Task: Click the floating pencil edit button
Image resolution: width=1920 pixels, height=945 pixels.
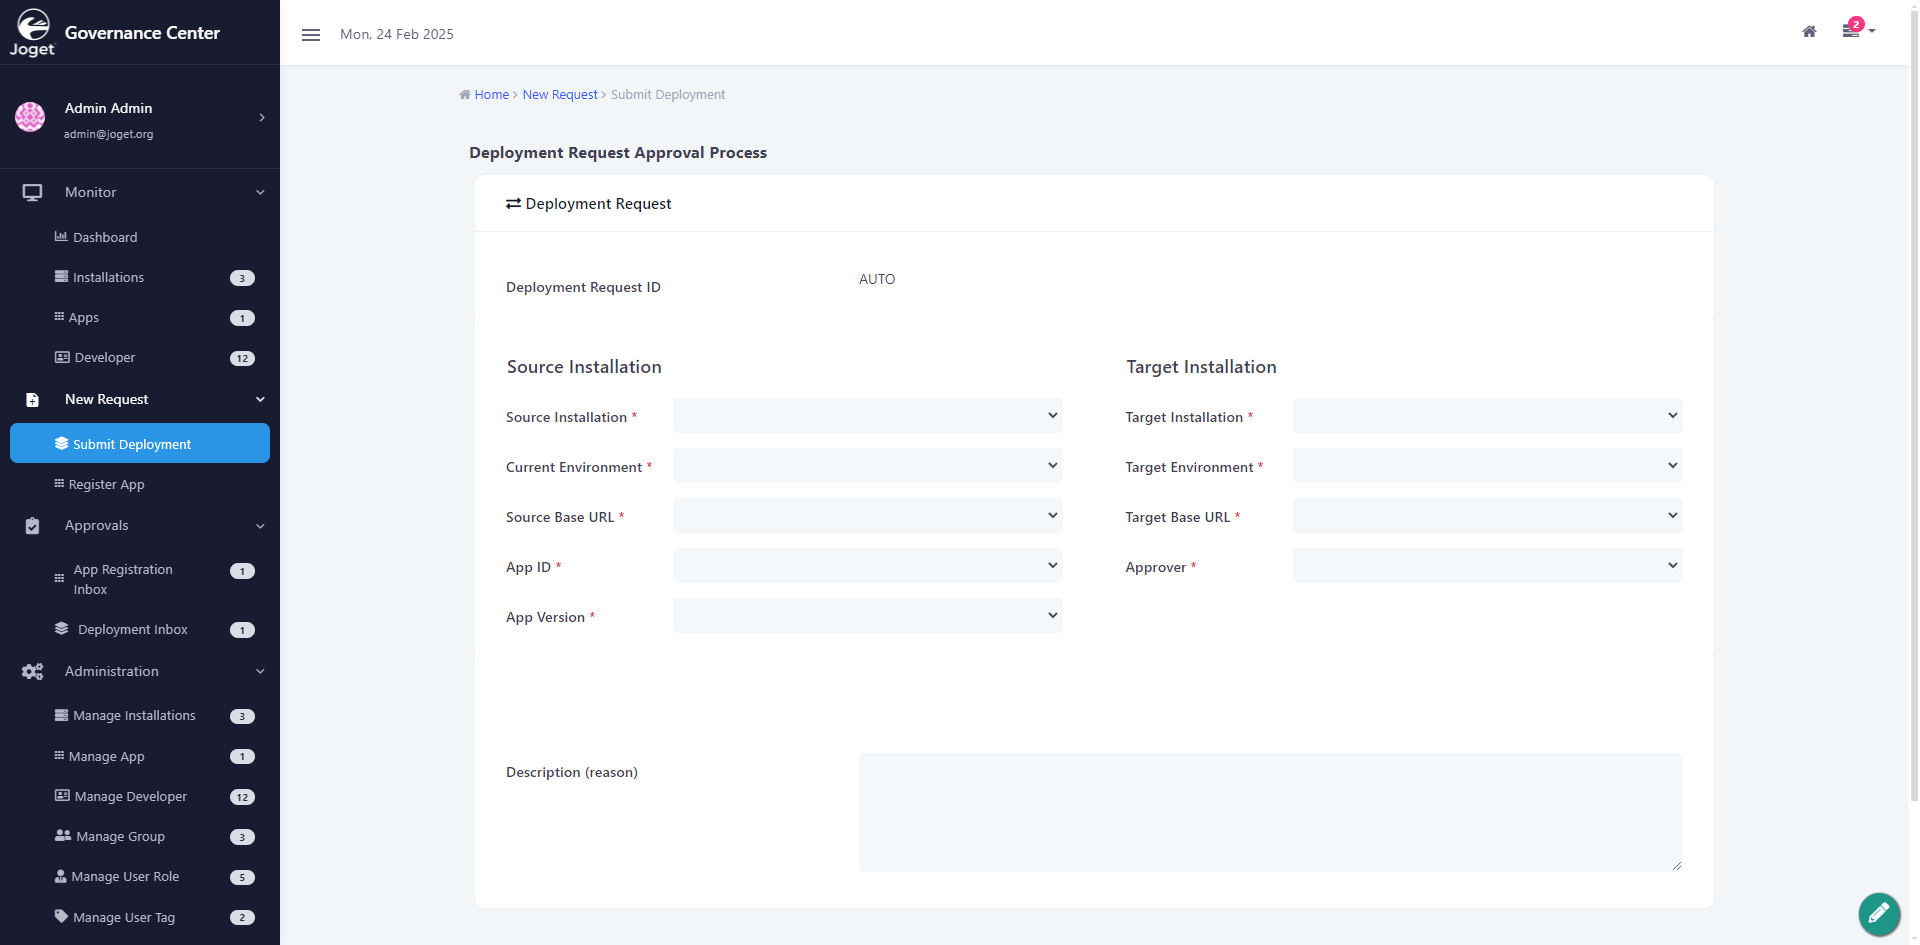Action: click(1878, 914)
